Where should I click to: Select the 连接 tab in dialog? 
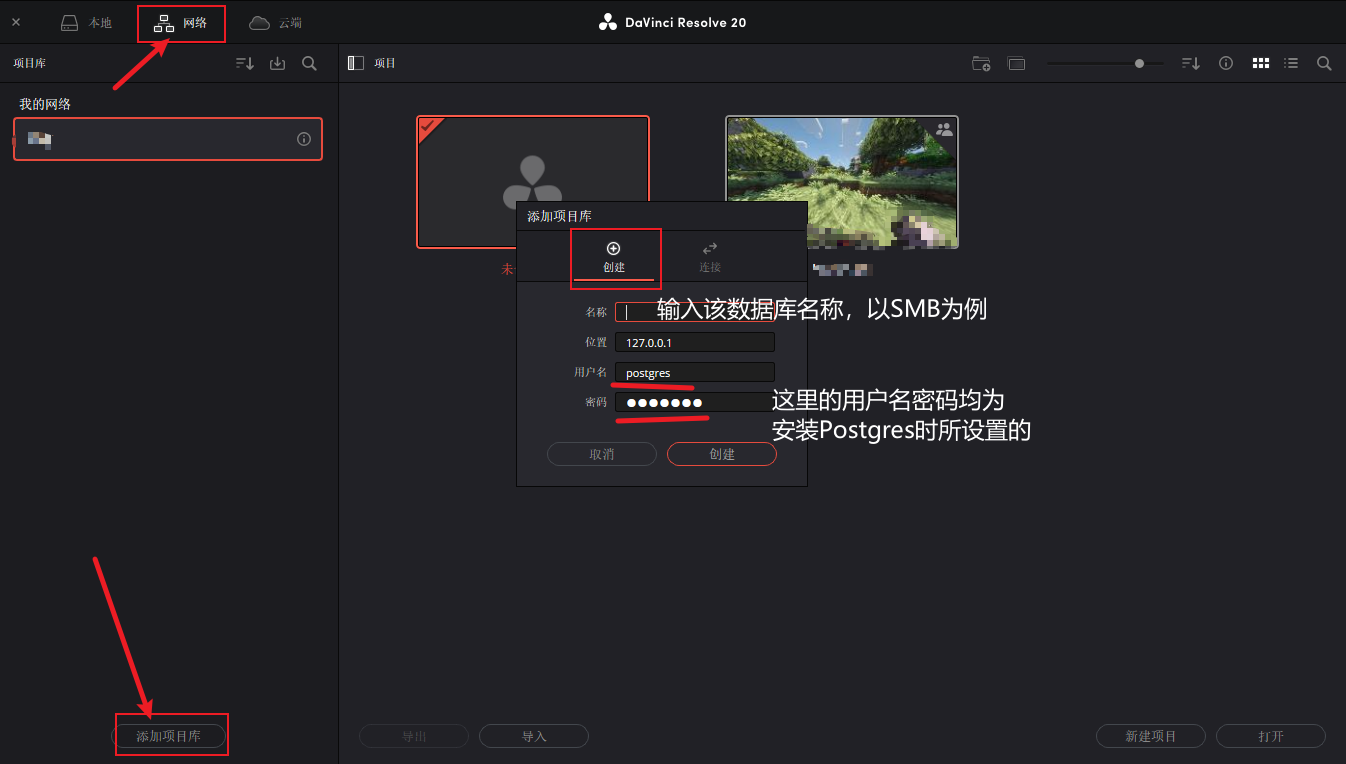710,257
